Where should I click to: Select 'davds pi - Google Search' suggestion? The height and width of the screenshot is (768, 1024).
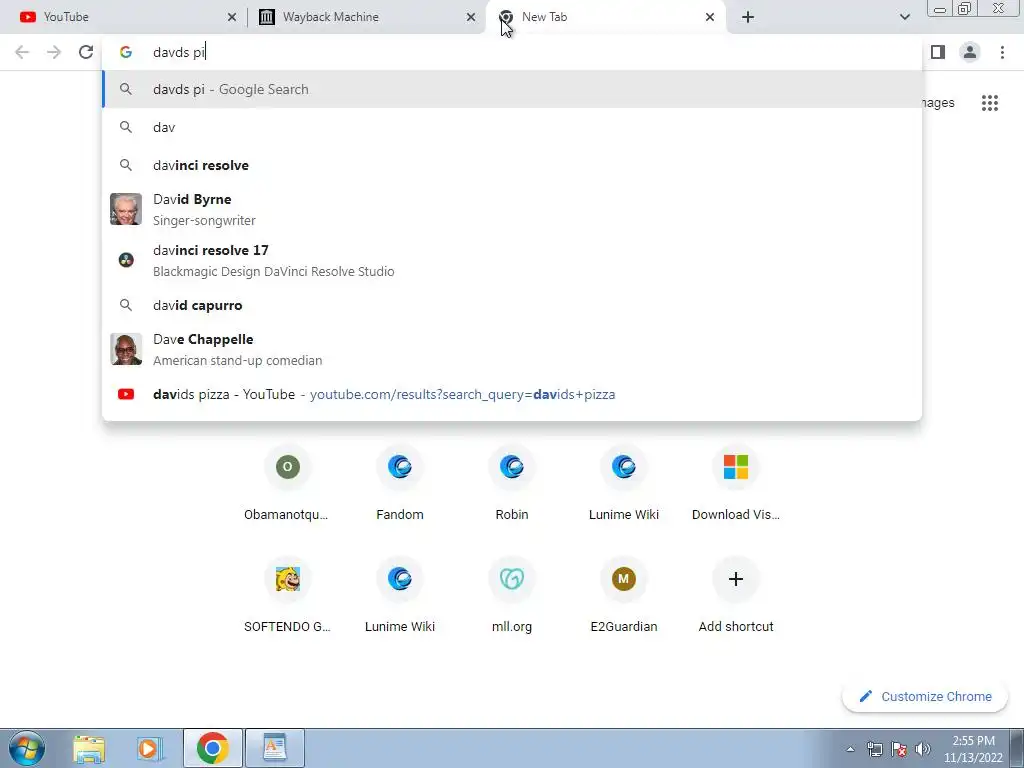pyautogui.click(x=512, y=89)
